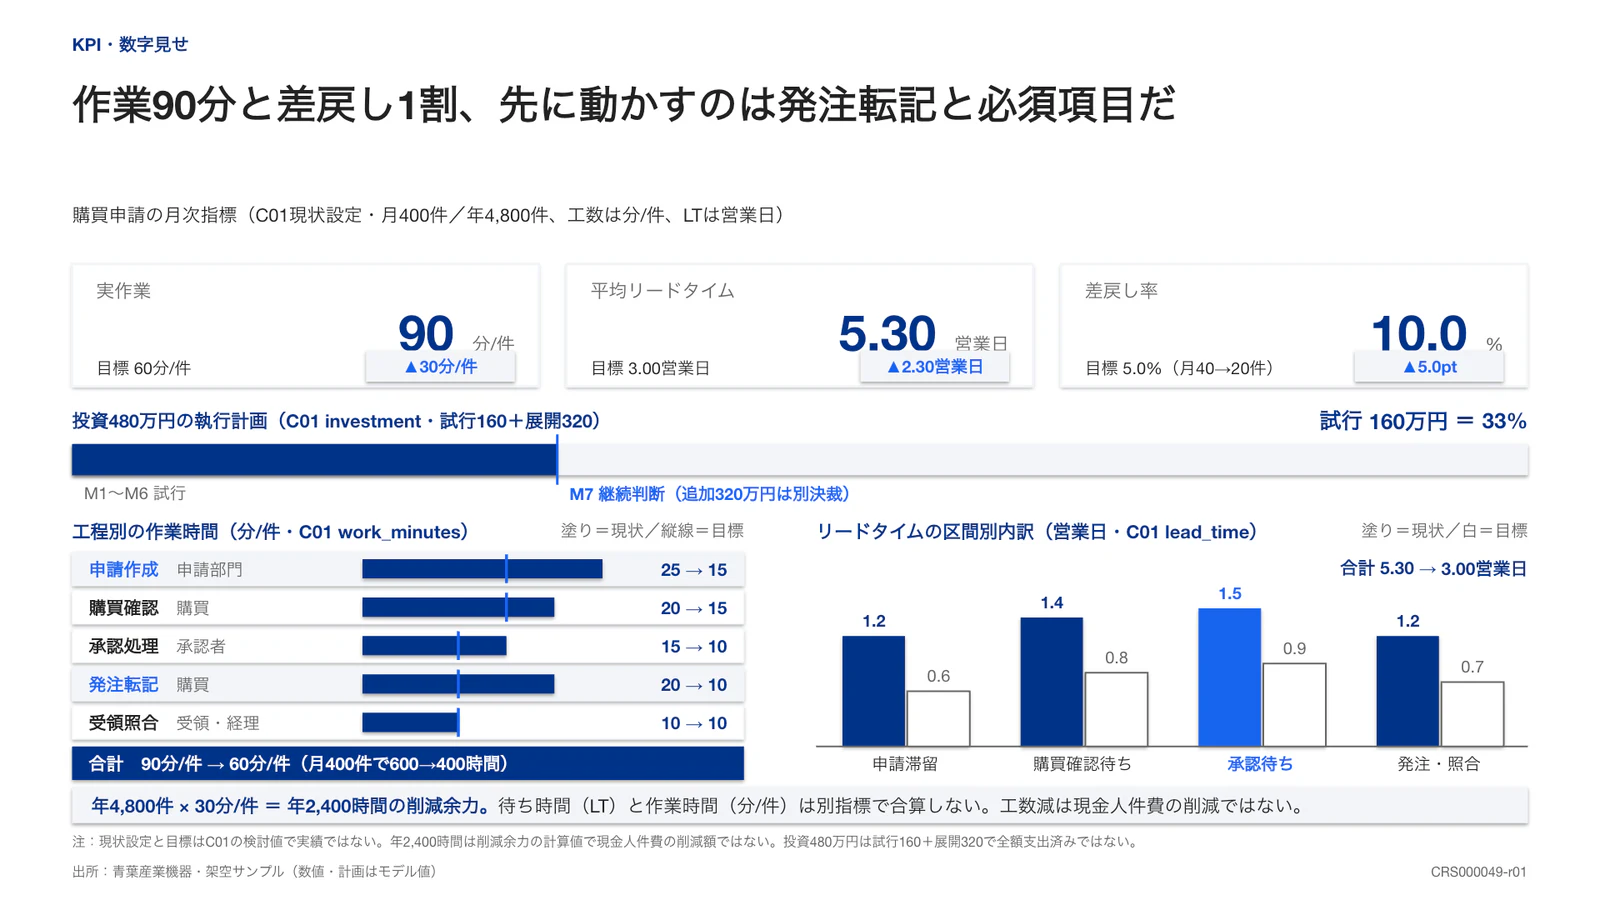Click the 購買確認待ち axis label

tap(1083, 764)
